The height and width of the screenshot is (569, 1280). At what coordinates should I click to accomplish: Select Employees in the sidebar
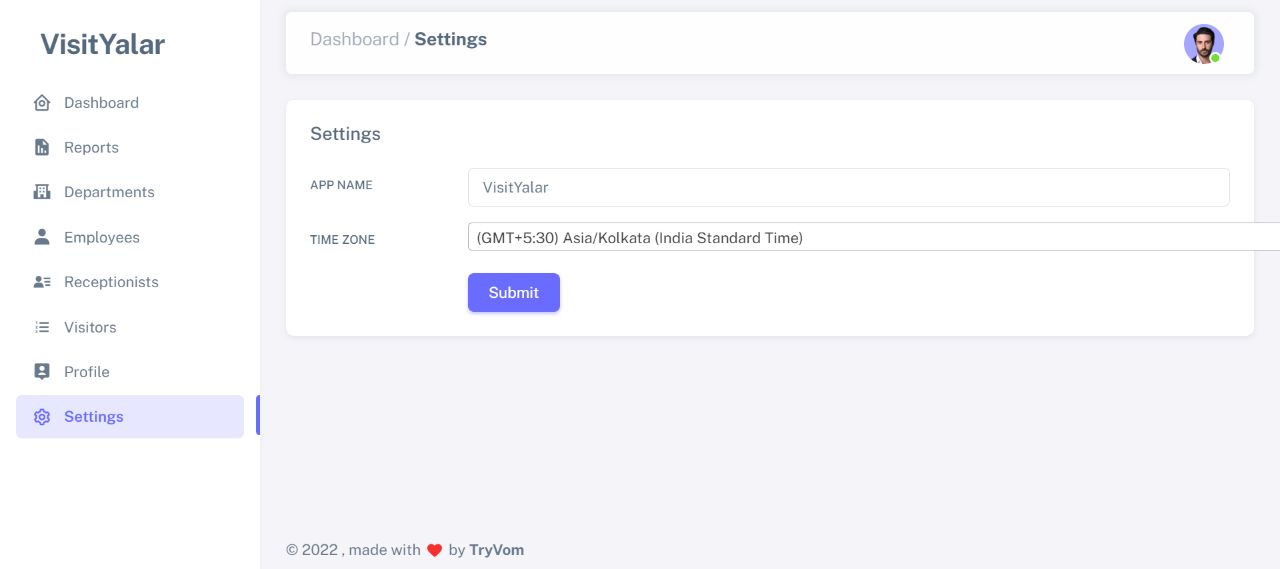point(102,237)
